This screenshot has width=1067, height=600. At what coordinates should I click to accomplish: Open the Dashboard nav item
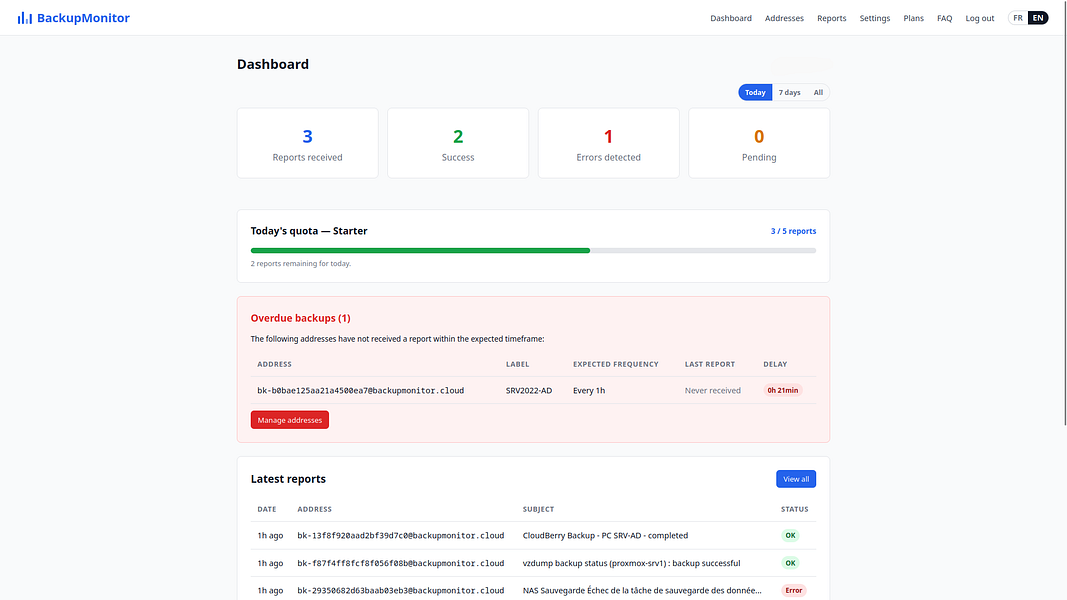(731, 18)
